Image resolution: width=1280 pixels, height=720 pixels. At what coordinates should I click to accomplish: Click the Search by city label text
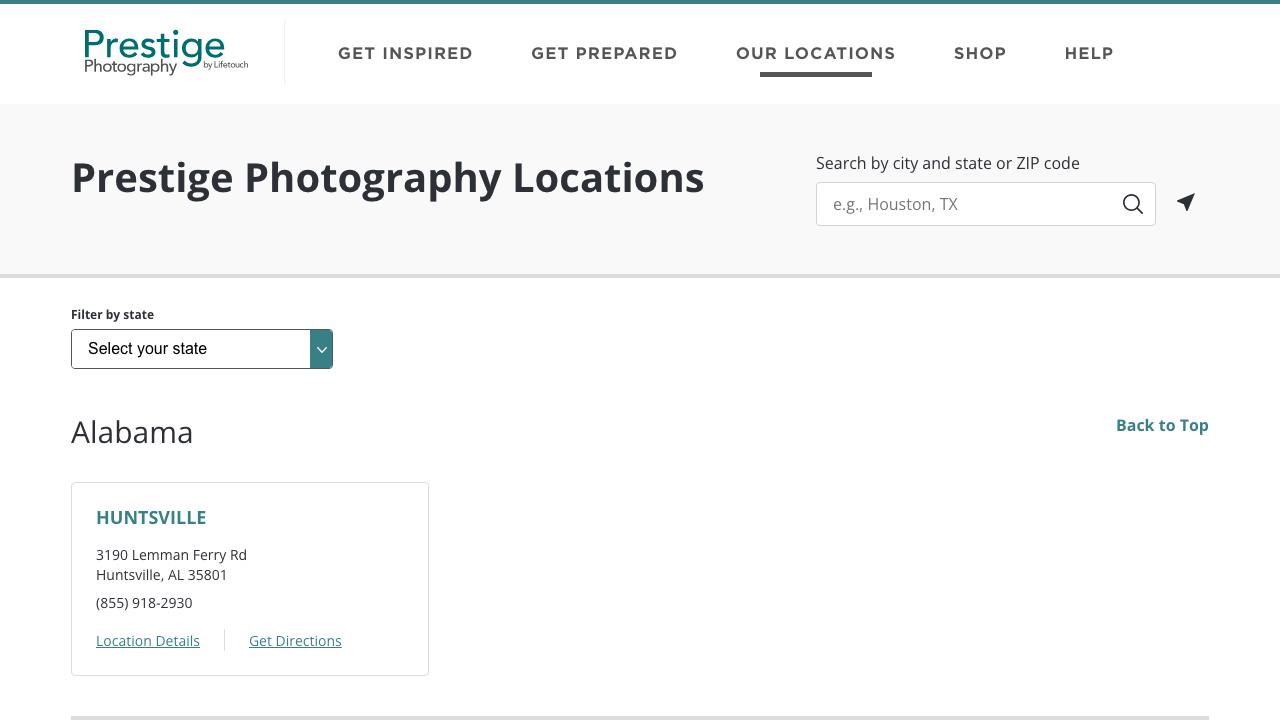947,163
